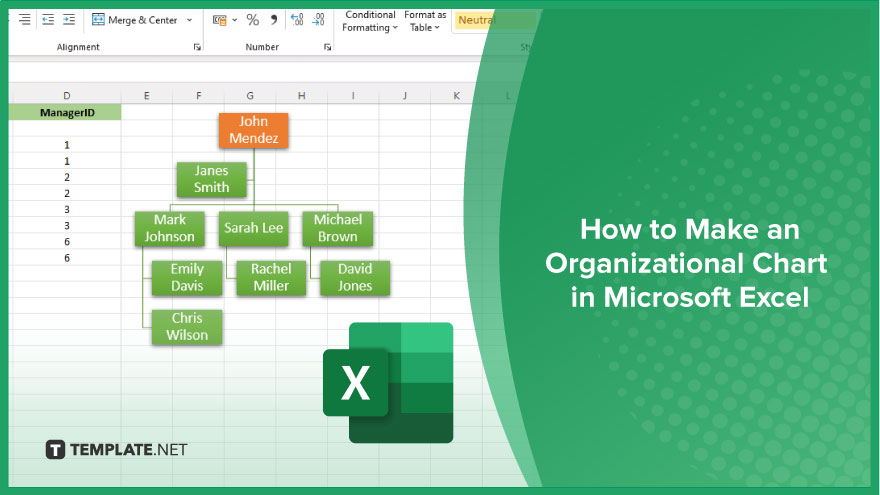The height and width of the screenshot is (495, 880).
Task: Select the Michael Brown chart box
Action: coord(338,228)
